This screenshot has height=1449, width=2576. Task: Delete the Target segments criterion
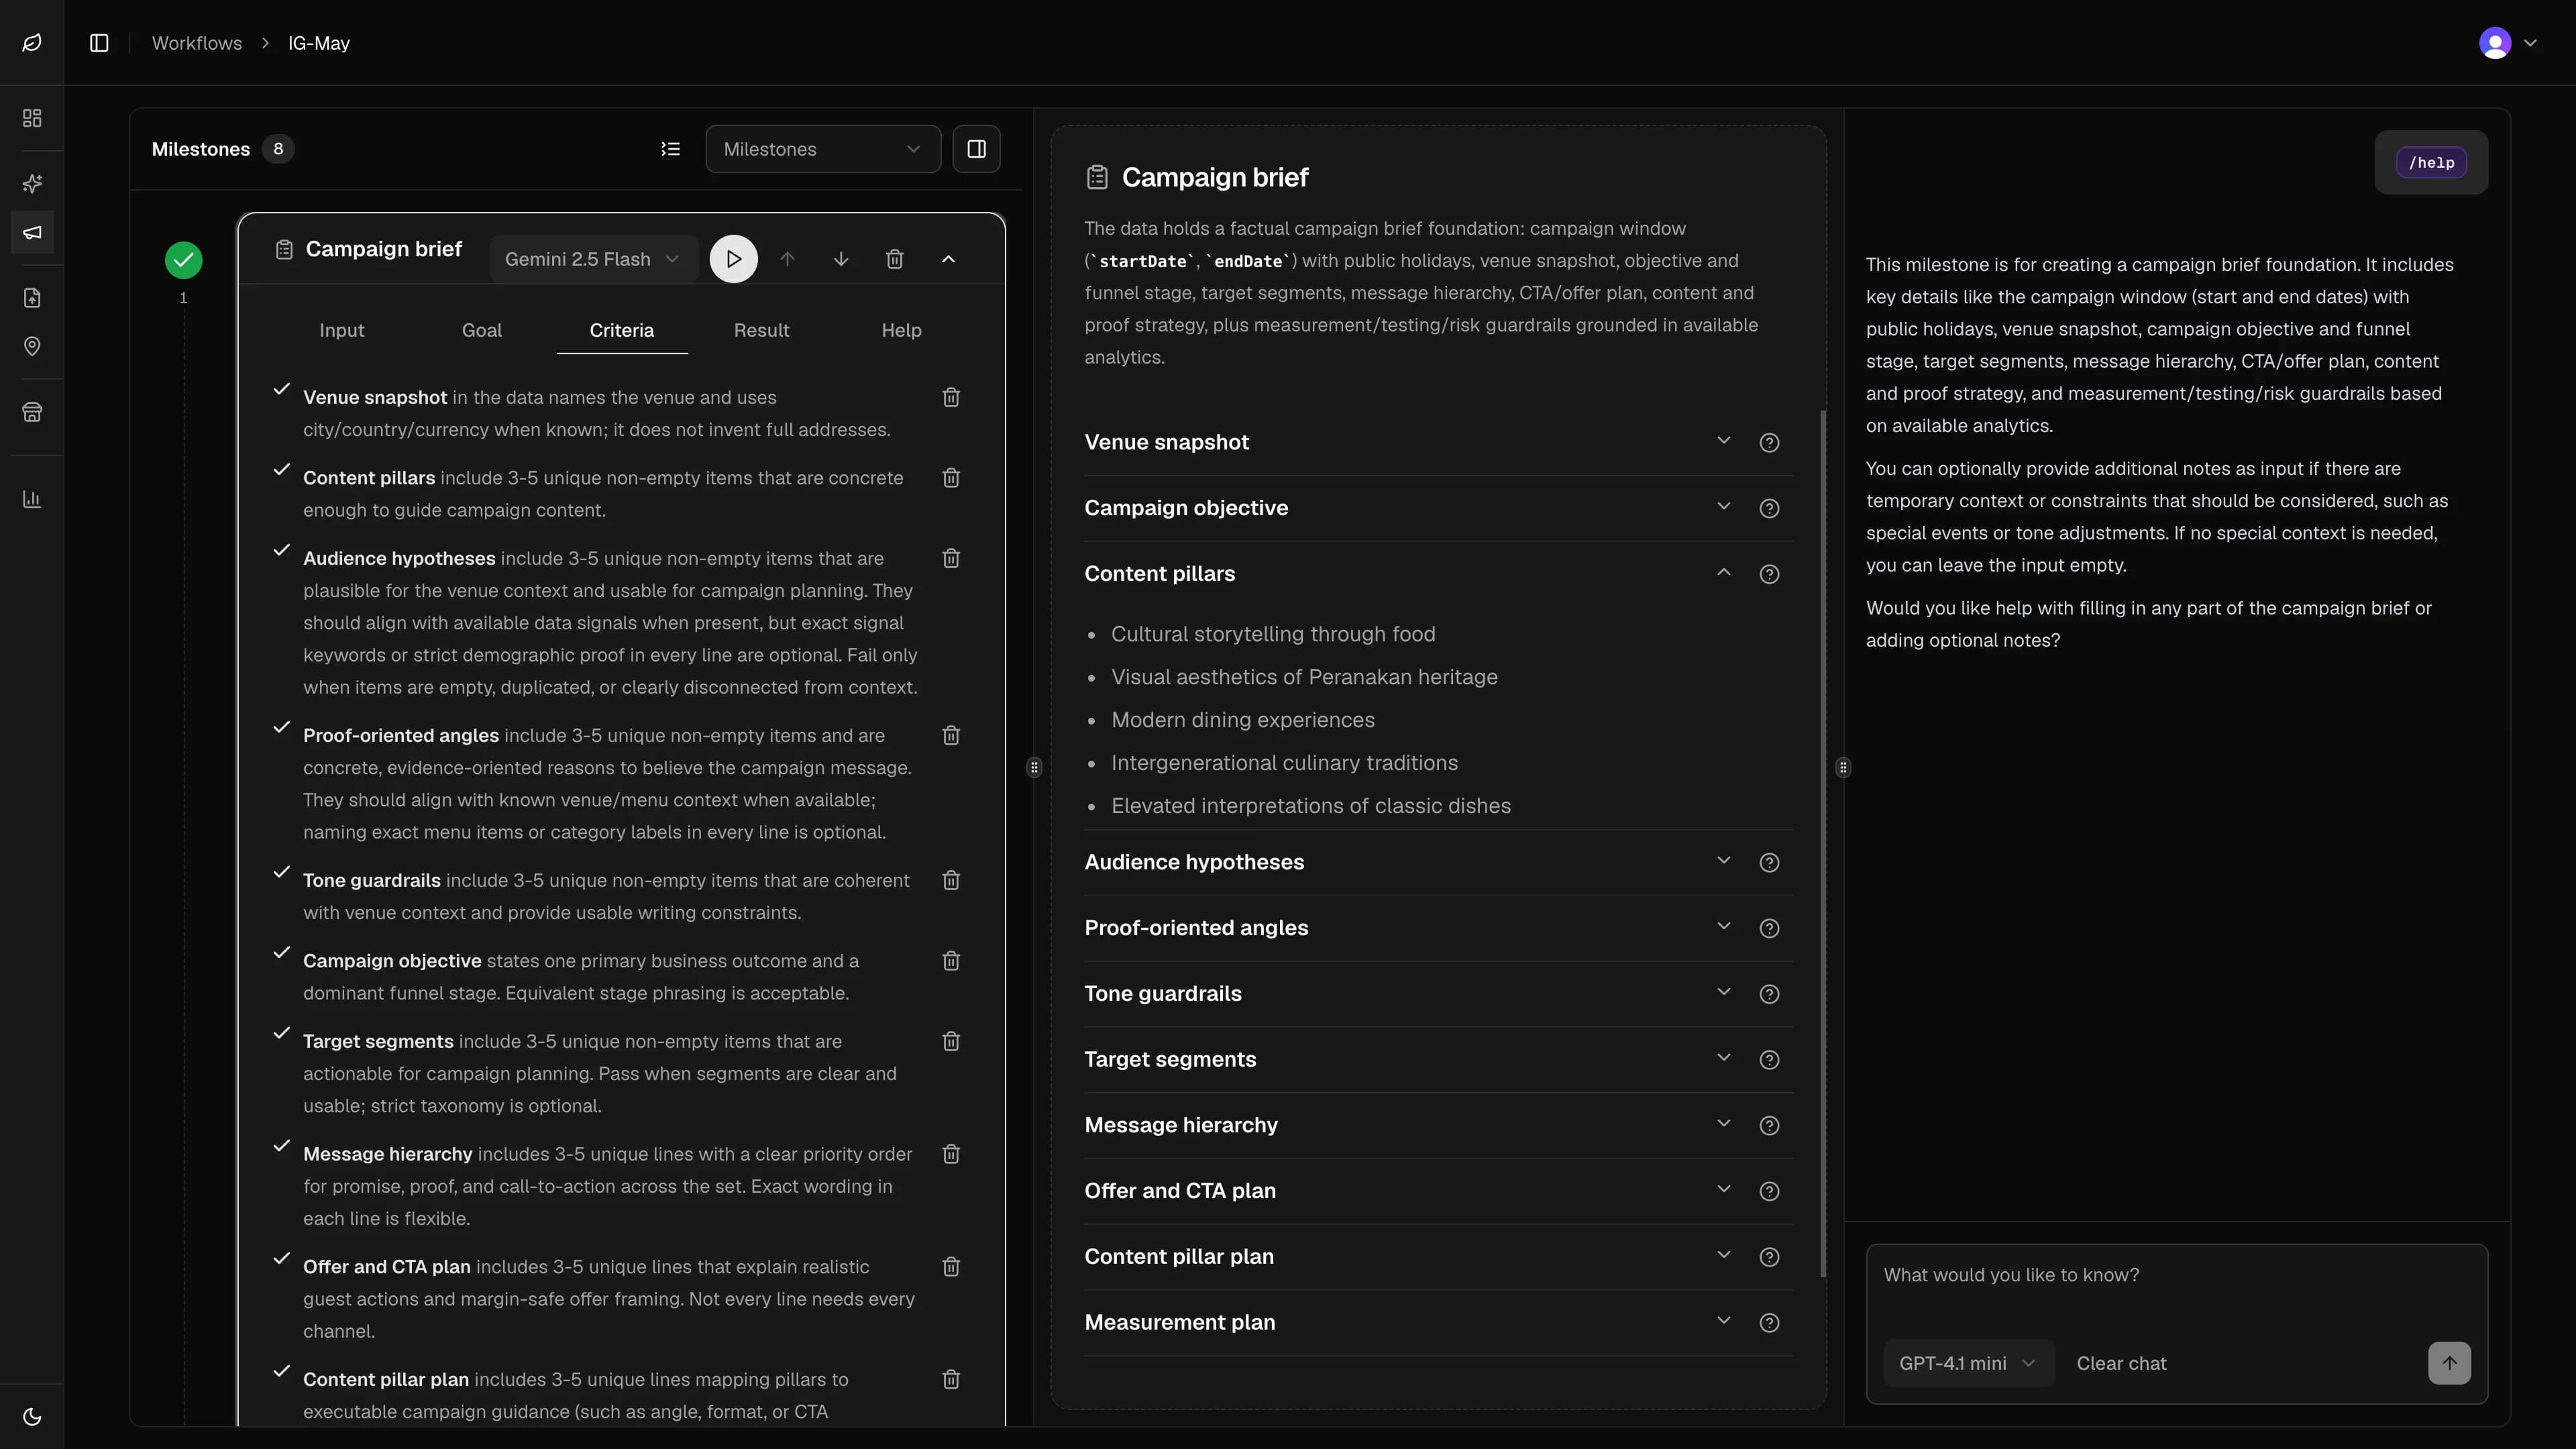coord(951,1041)
